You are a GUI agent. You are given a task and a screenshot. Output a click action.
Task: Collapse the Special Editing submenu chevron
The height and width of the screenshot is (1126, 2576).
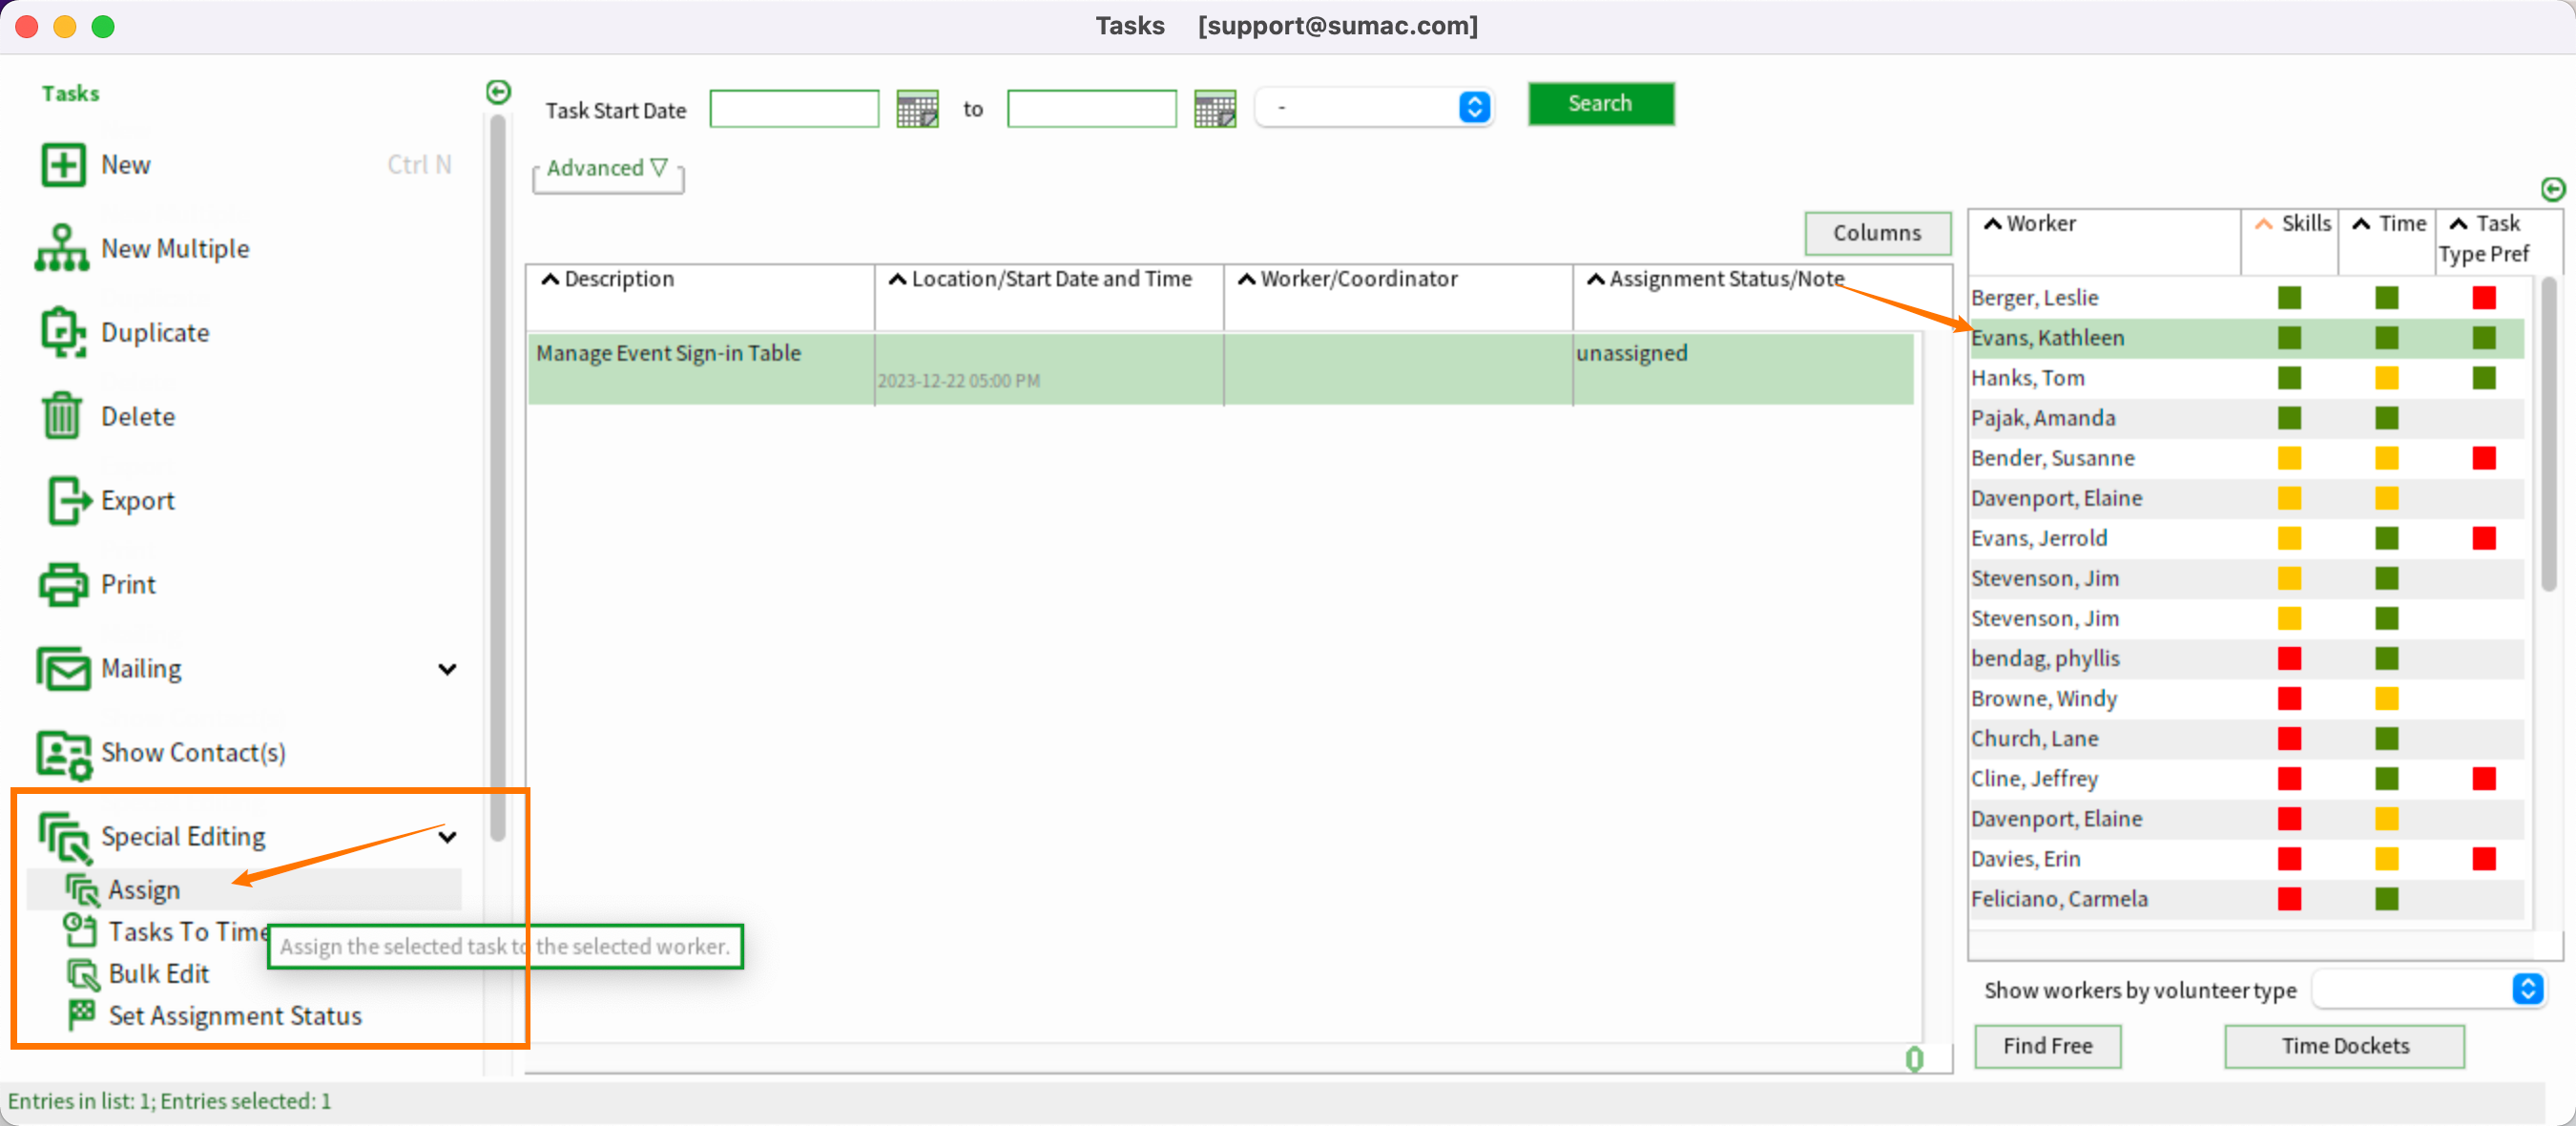(448, 836)
